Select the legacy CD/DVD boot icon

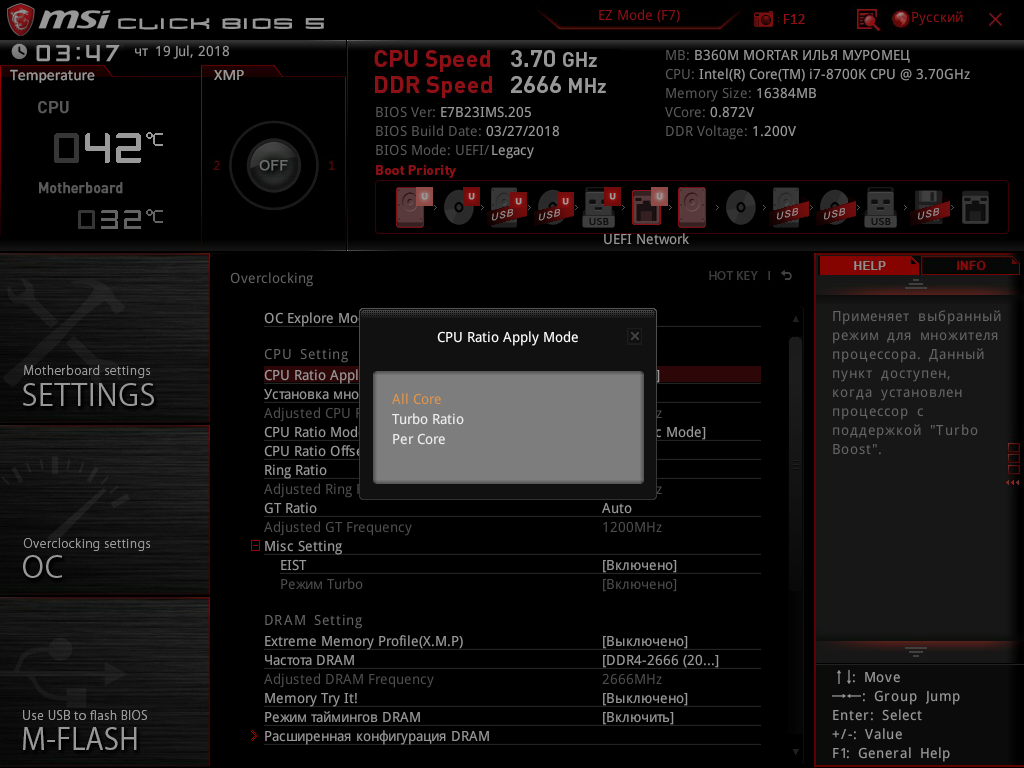point(740,207)
